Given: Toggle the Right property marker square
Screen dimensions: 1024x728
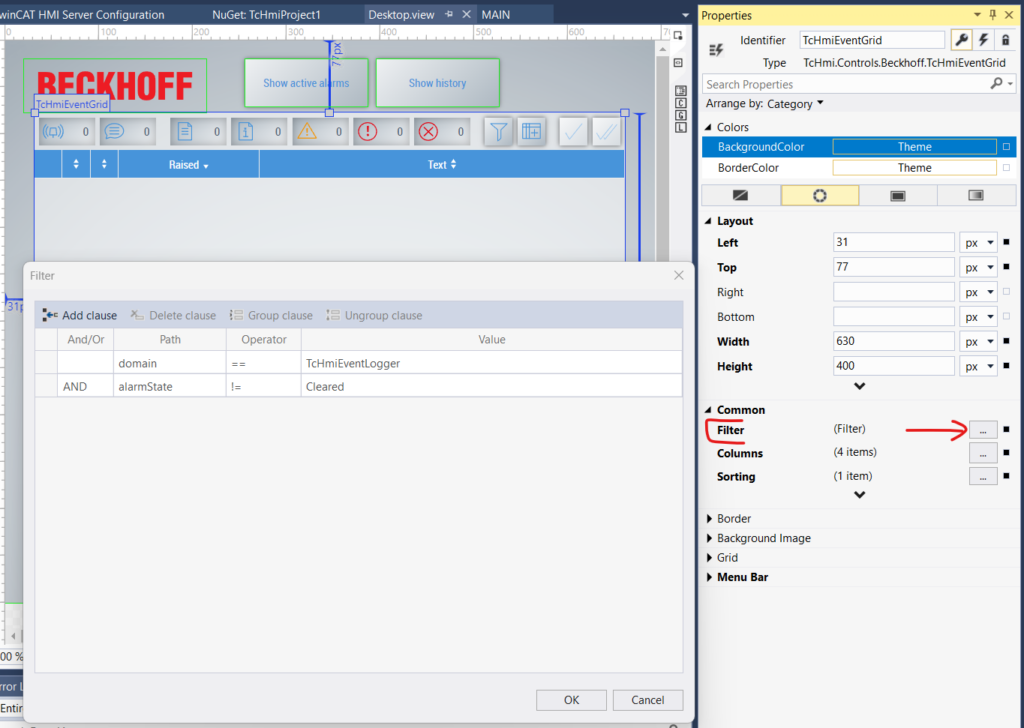Looking at the screenshot, I should click(1006, 292).
